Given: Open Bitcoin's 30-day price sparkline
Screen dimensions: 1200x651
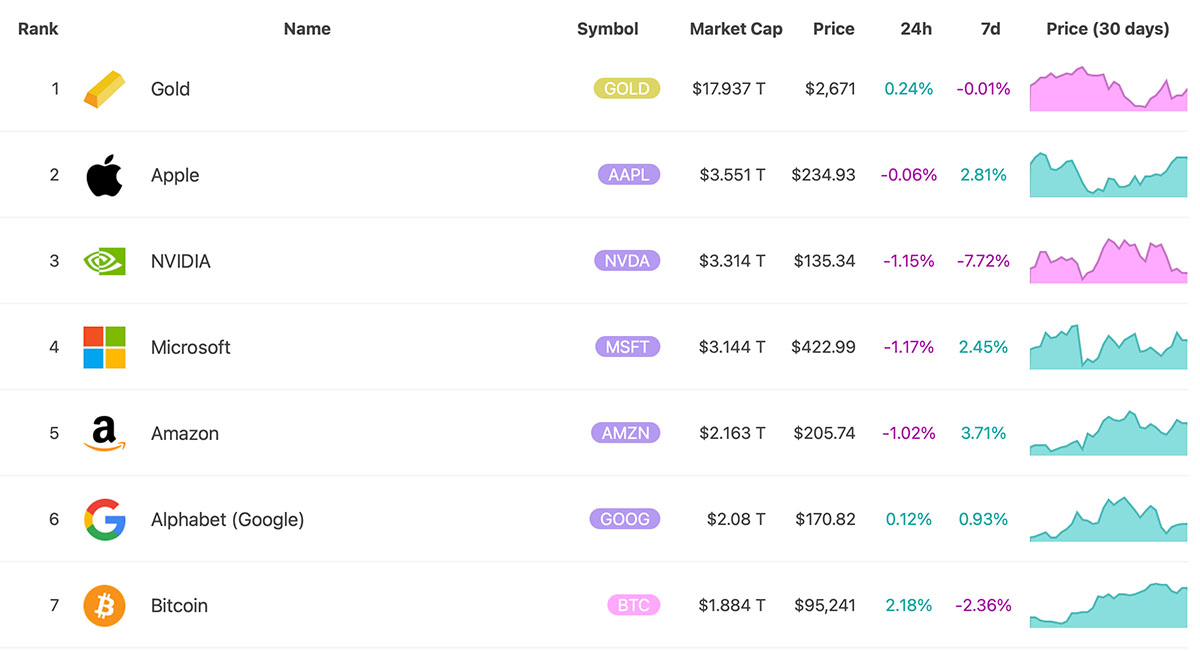Looking at the screenshot, I should point(1109,605).
